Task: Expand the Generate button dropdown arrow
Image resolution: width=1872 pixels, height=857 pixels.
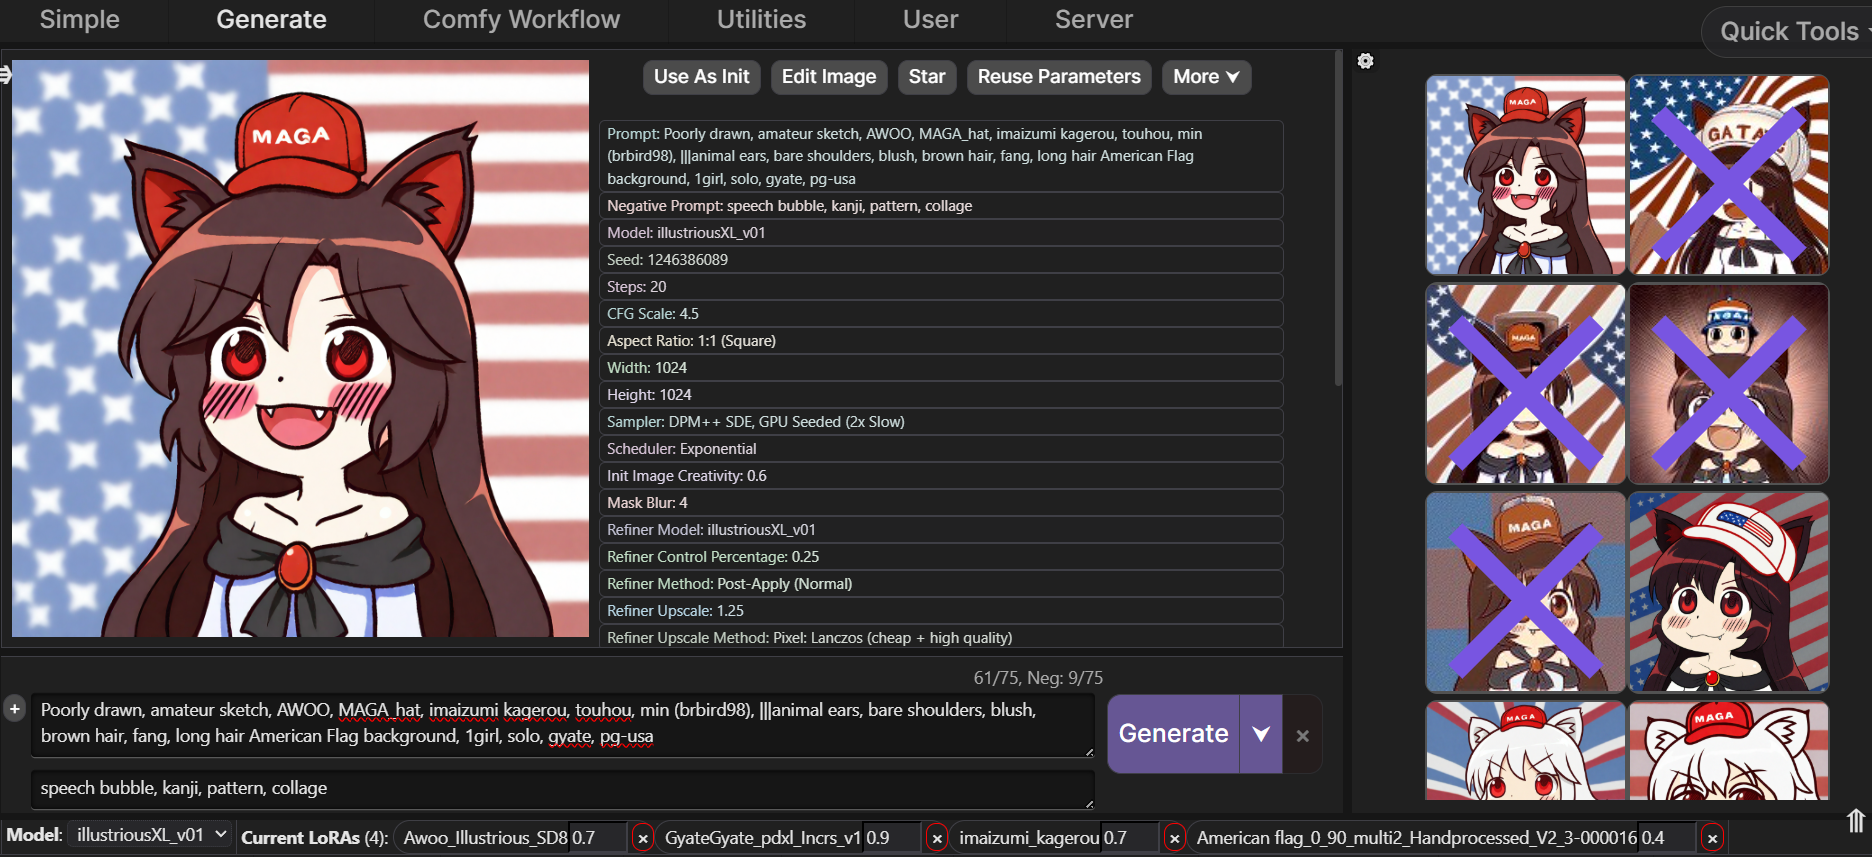Action: 1261,734
